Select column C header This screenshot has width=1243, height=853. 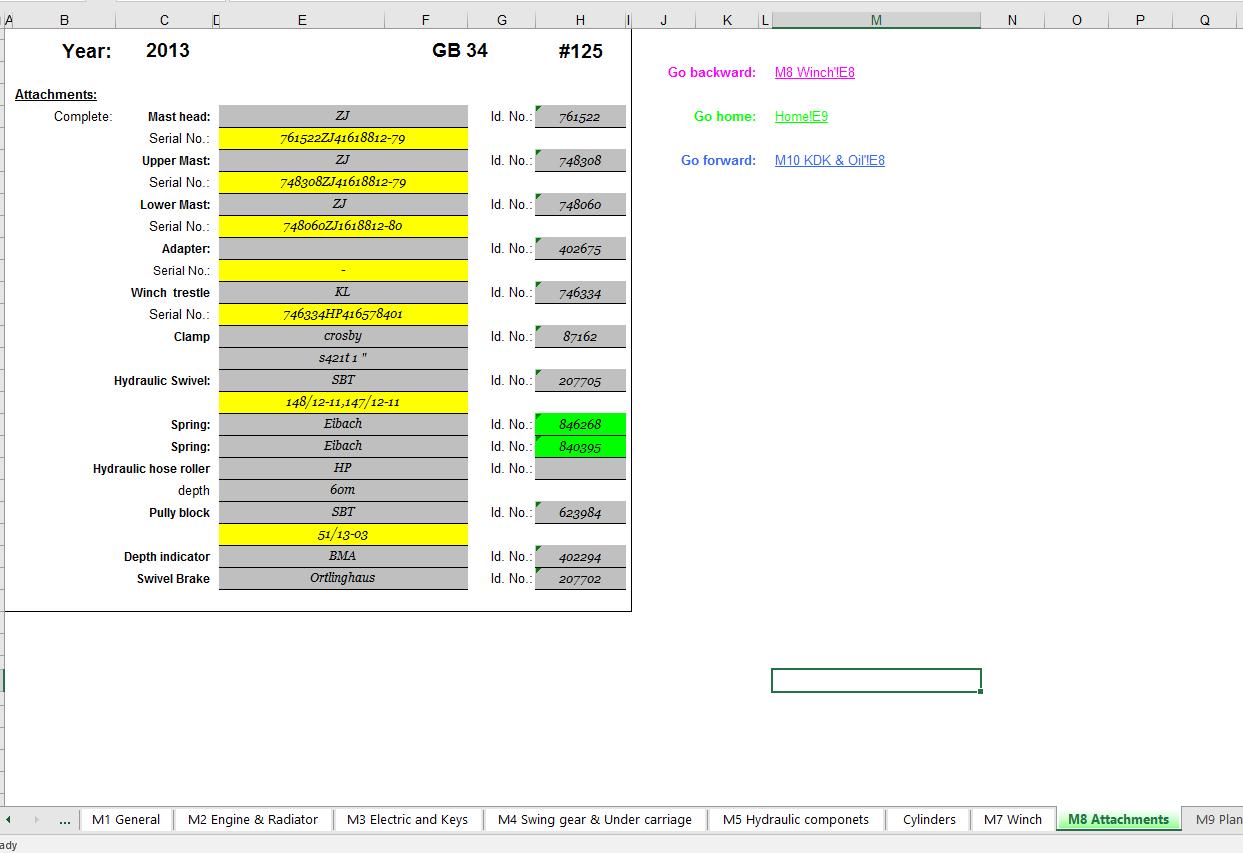click(x=164, y=20)
